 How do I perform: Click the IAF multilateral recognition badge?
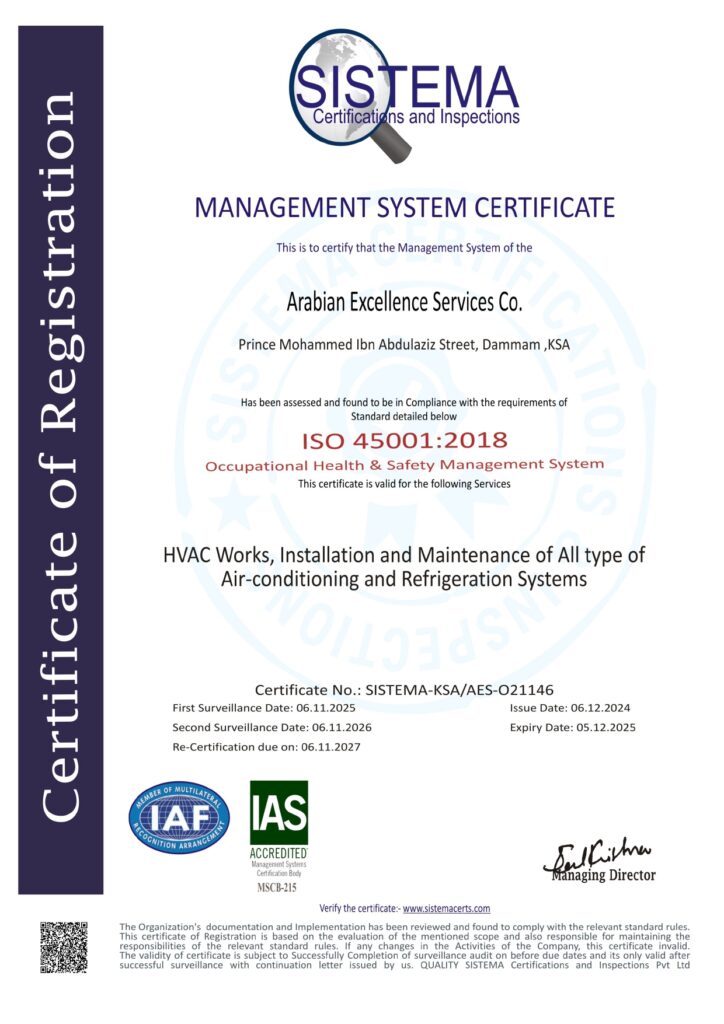click(x=179, y=817)
